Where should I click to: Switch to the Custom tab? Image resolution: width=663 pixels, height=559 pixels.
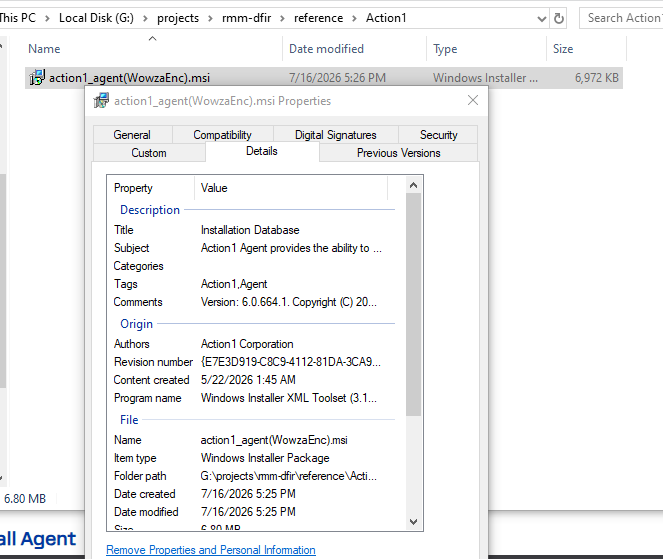[149, 153]
